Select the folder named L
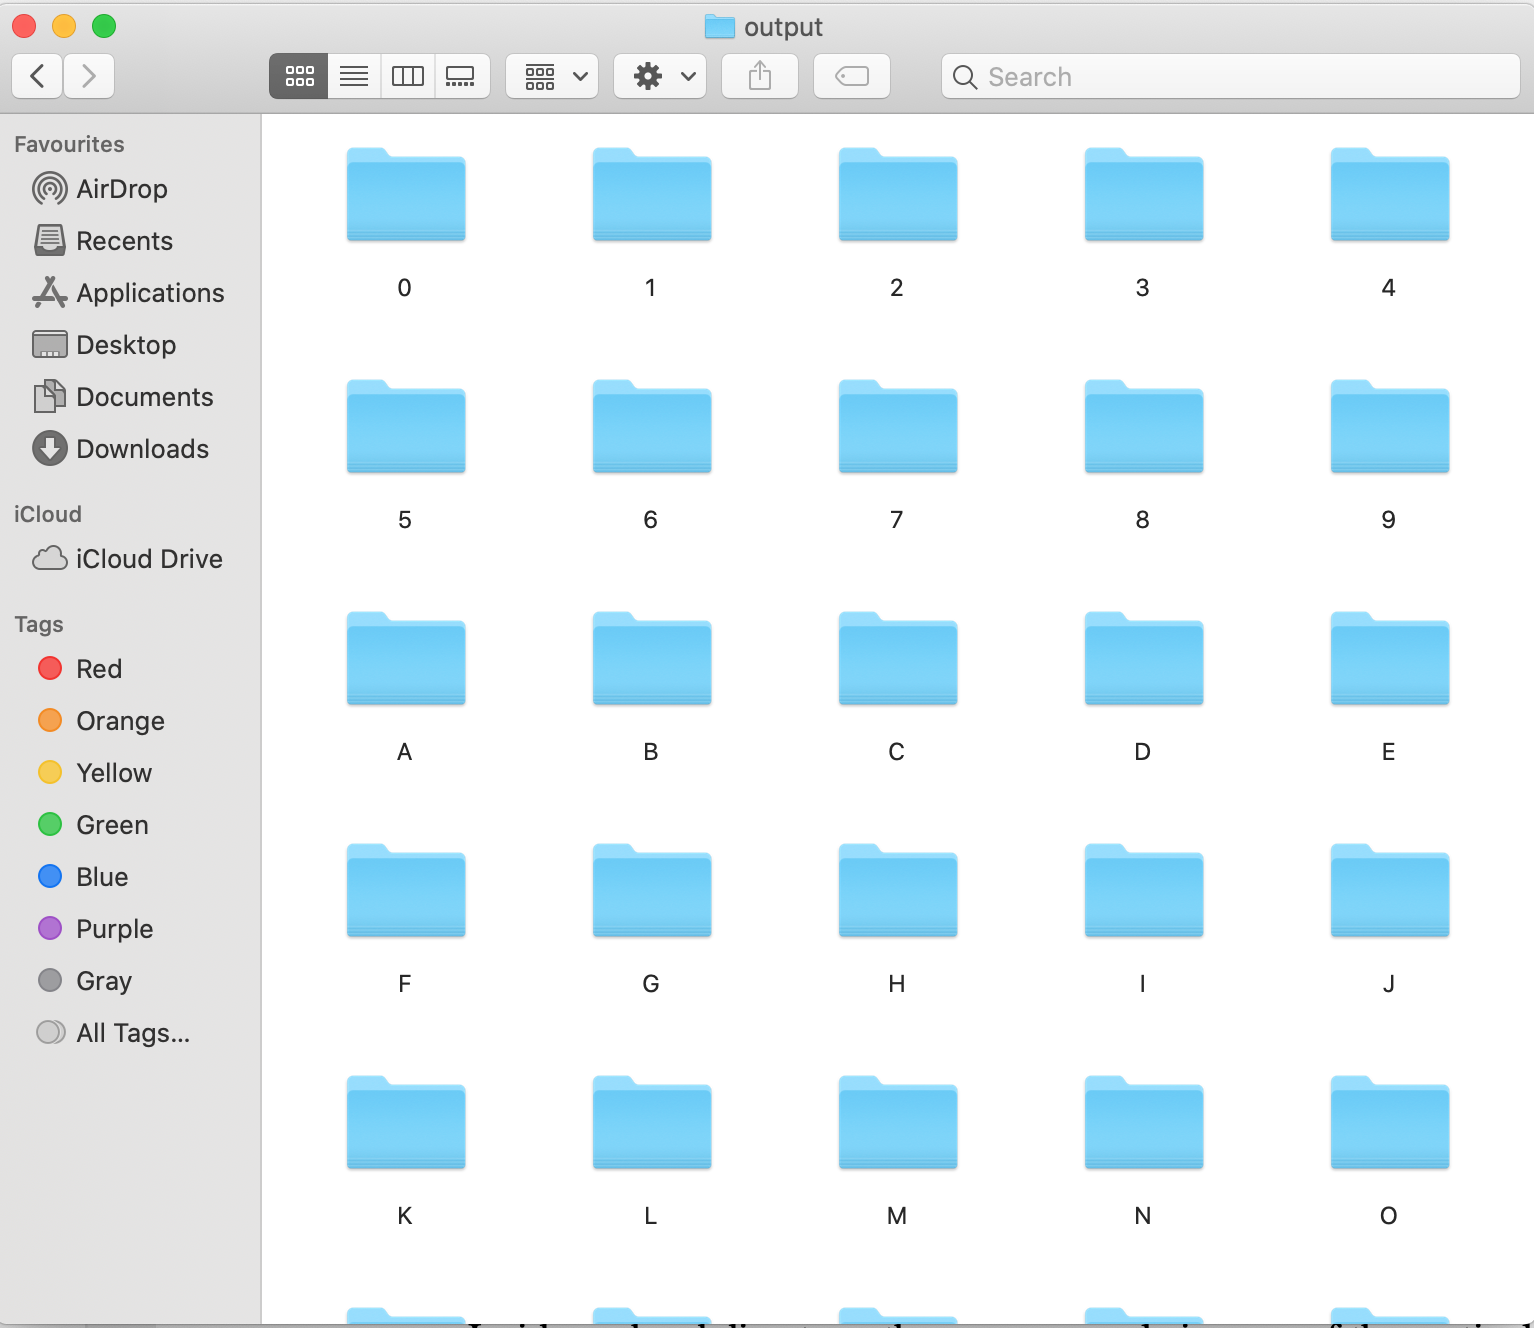Image resolution: width=1534 pixels, height=1328 pixels. click(652, 1123)
